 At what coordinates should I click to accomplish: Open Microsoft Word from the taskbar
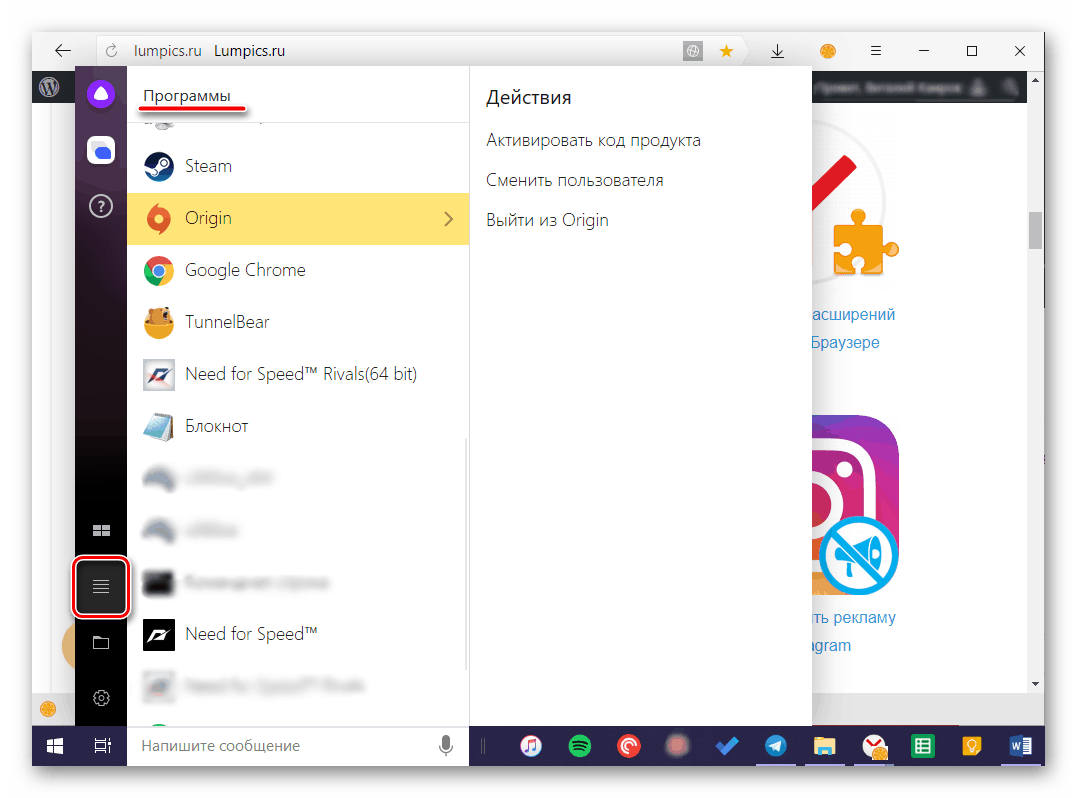(x=1021, y=746)
